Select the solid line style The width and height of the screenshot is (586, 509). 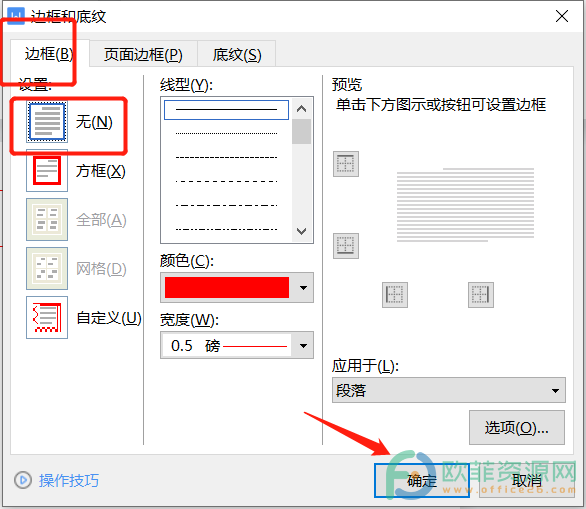point(226,109)
